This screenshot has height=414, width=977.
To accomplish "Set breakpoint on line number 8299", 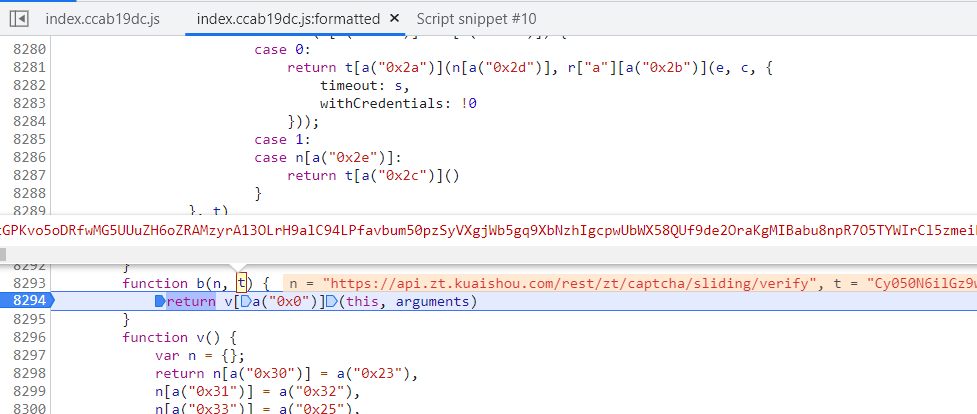I will [x=29, y=392].
